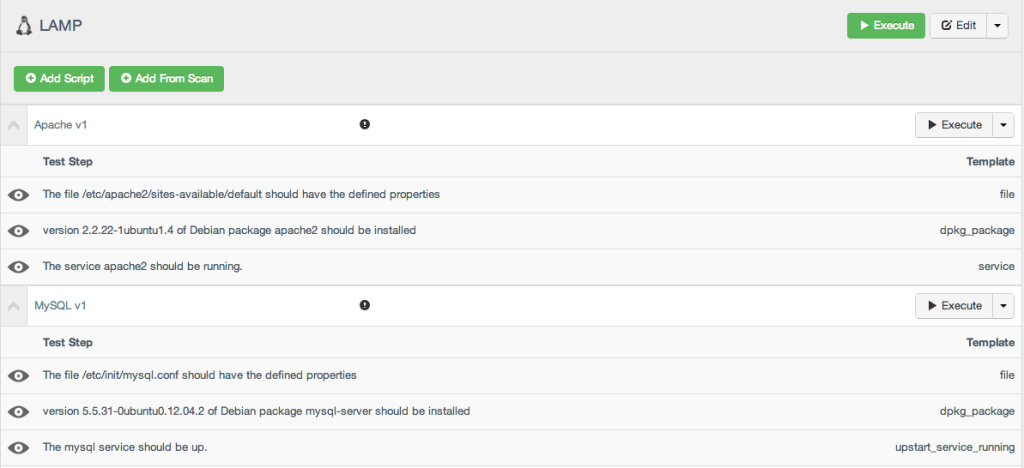Click the warning icon in Apache v1 row
Viewport: 1024px width, 468px height.
pos(364,124)
